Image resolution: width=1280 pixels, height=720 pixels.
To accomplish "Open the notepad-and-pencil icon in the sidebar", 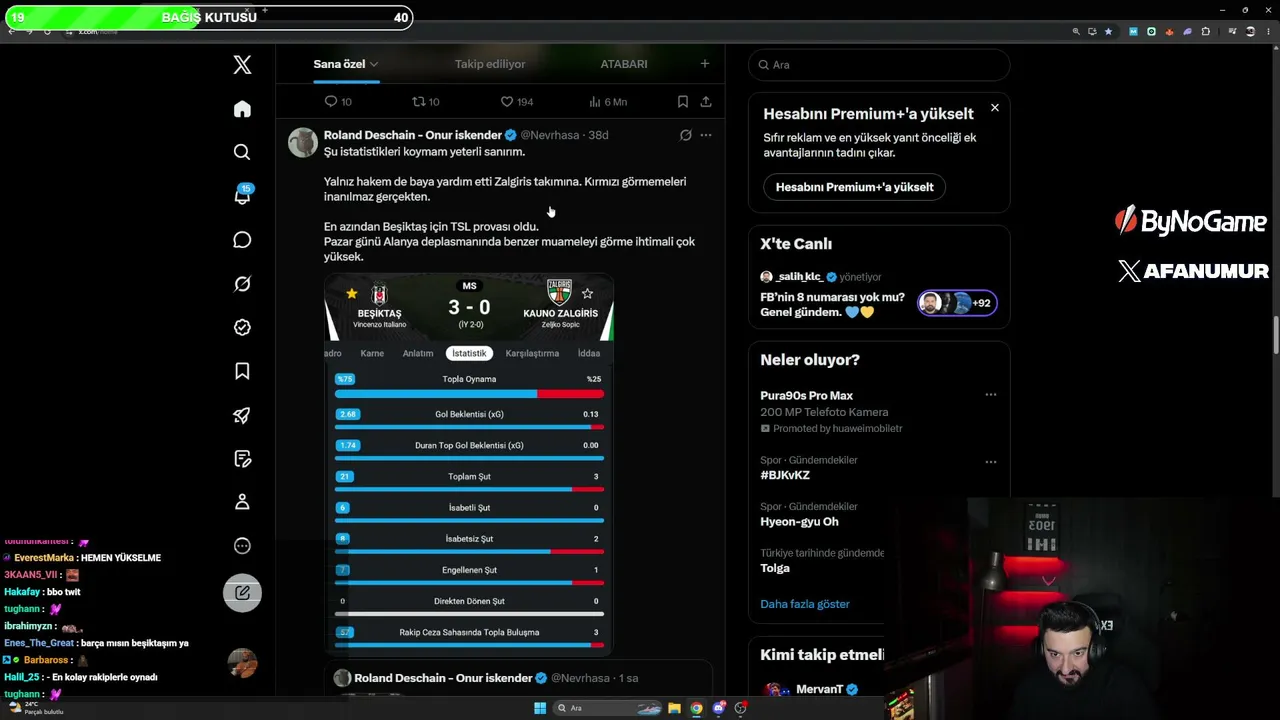I will (x=242, y=459).
